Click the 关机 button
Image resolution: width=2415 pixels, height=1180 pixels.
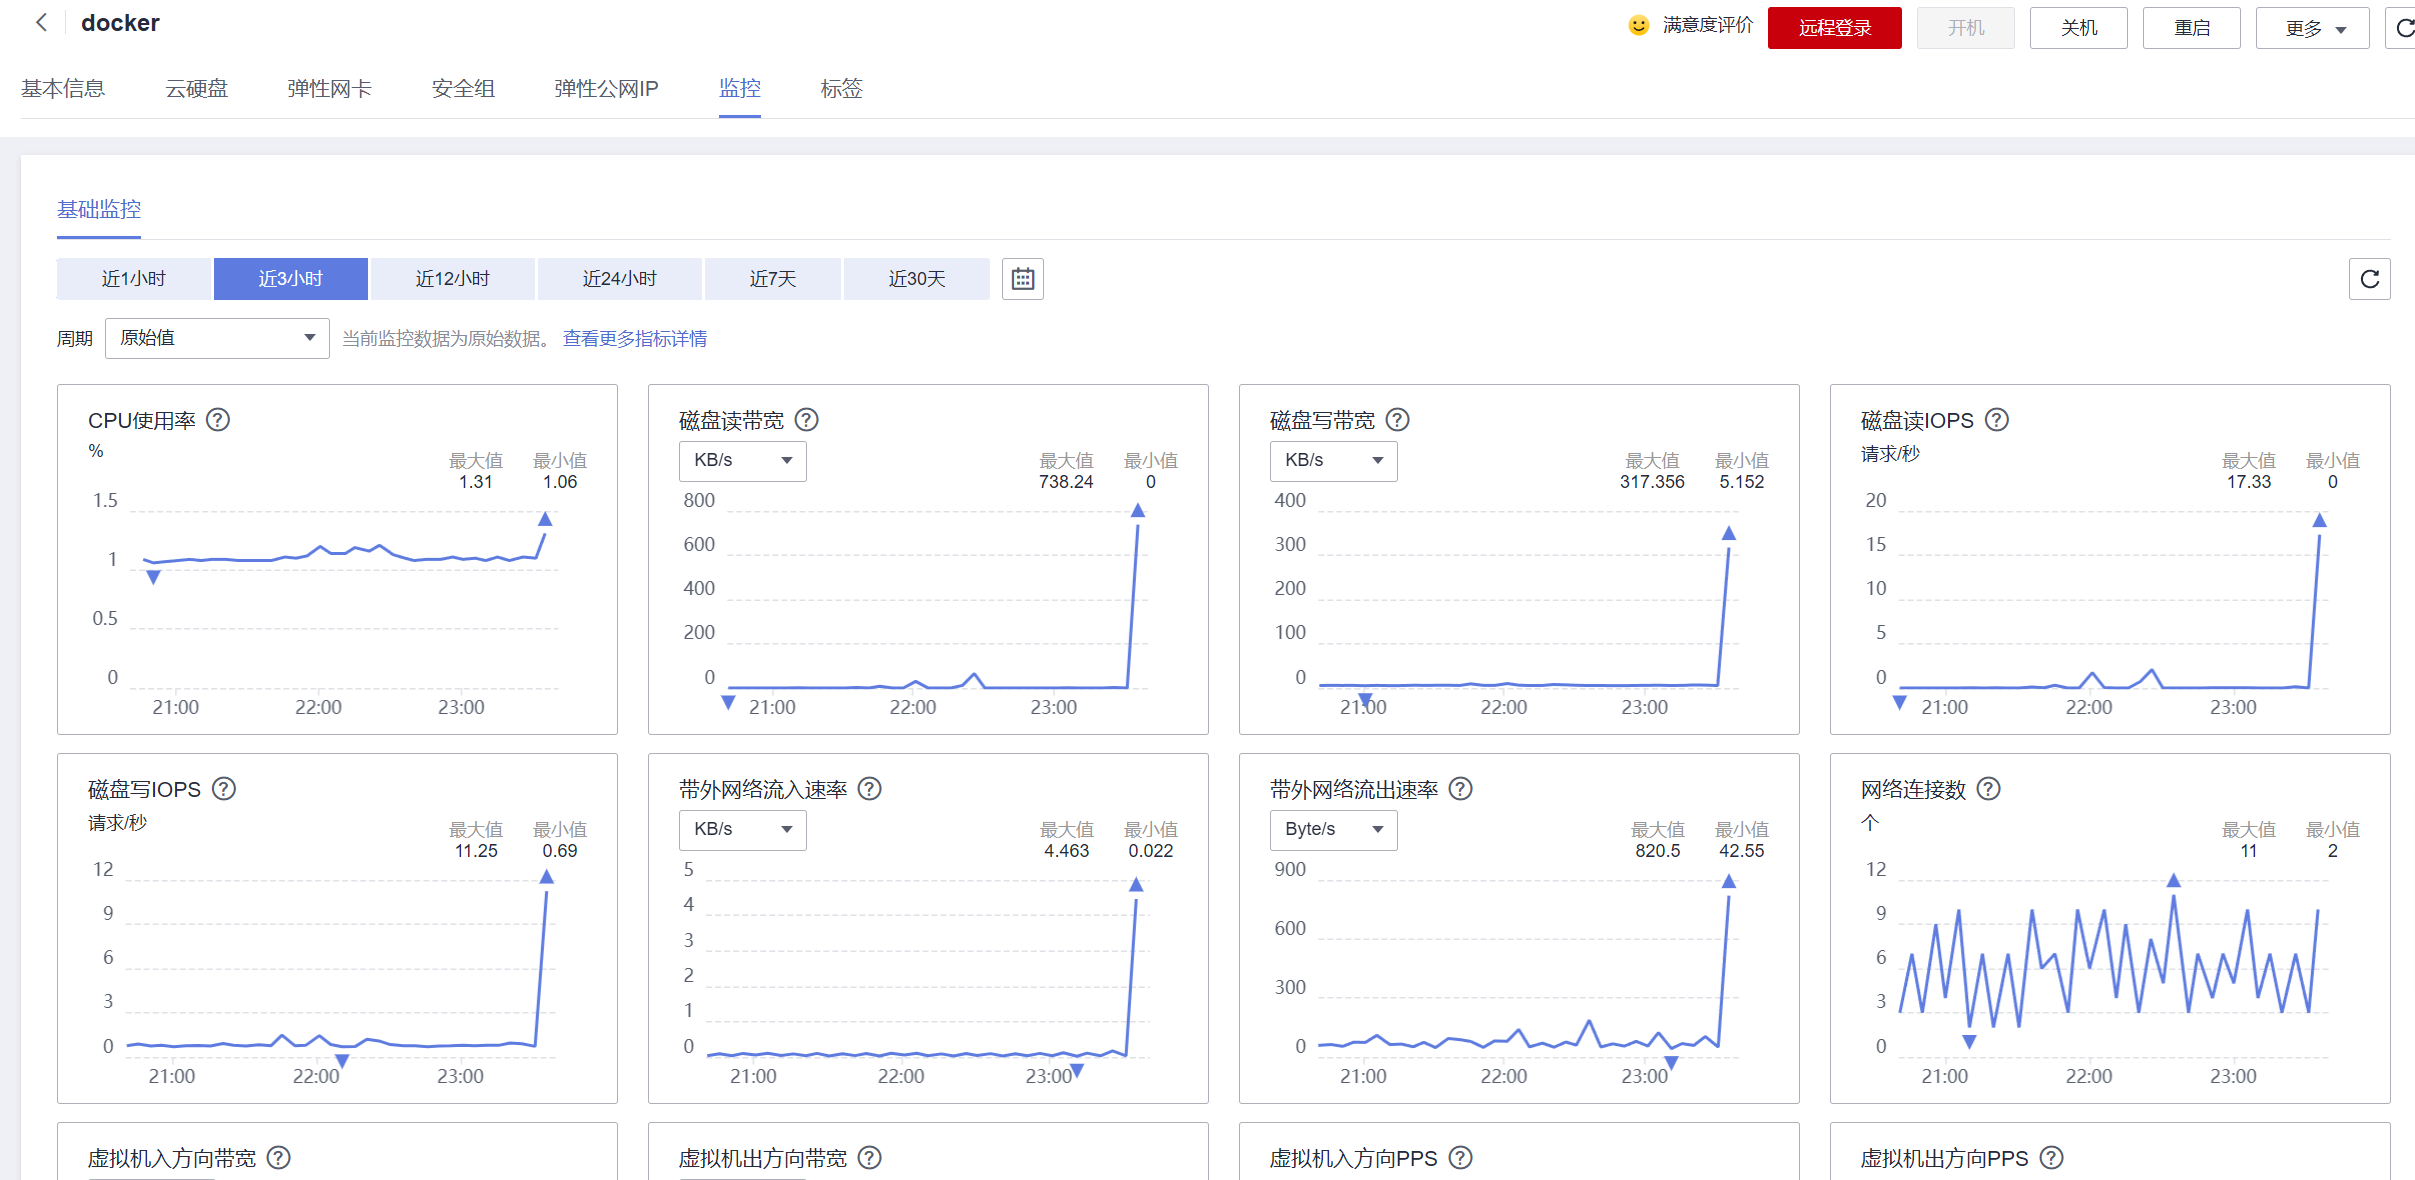pos(2078,28)
